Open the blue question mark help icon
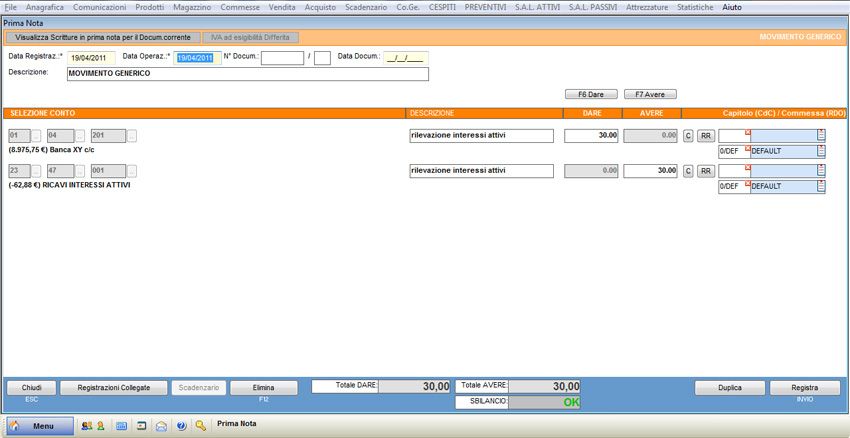The width and height of the screenshot is (850, 438). (181, 426)
